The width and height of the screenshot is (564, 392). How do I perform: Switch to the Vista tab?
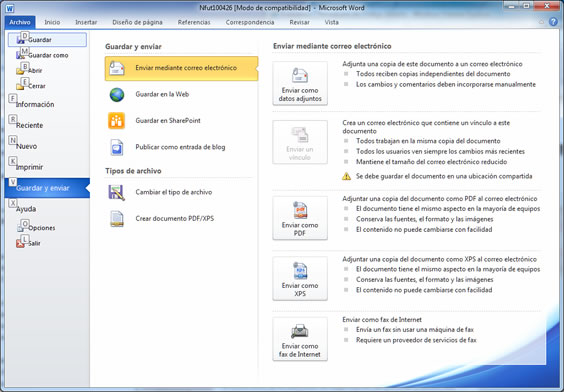click(x=332, y=22)
